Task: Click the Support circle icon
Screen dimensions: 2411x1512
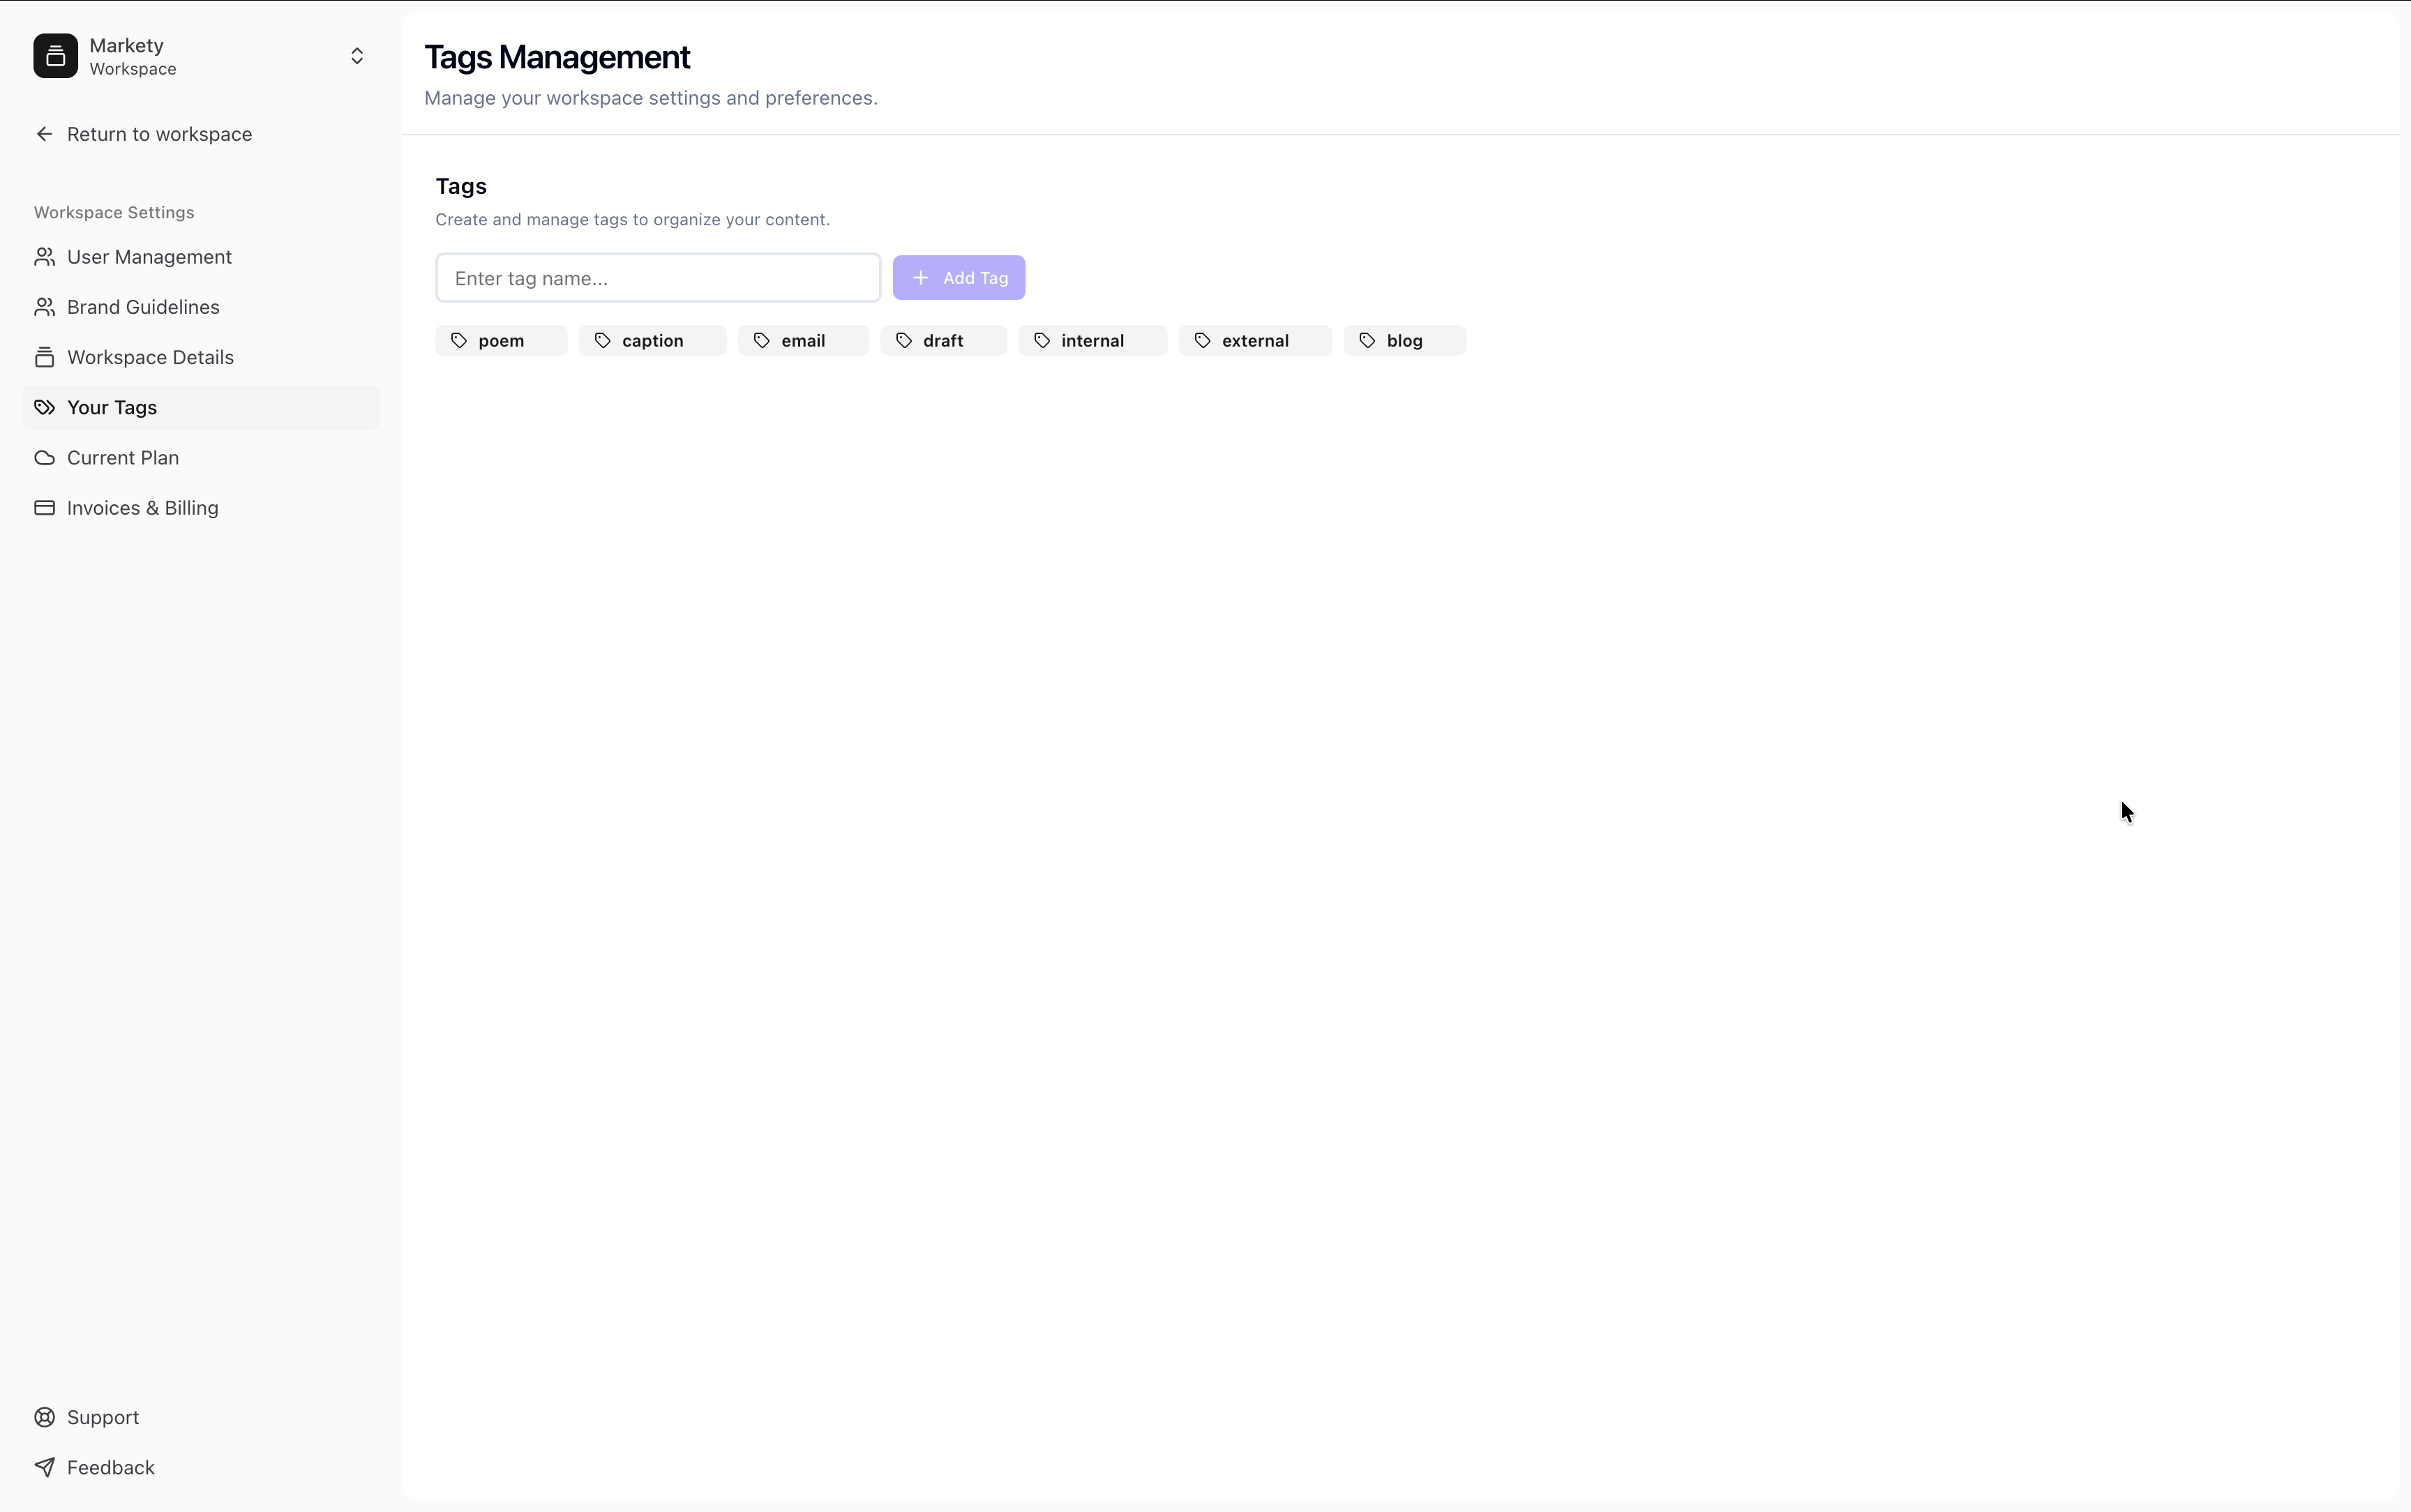Action: tap(44, 1416)
